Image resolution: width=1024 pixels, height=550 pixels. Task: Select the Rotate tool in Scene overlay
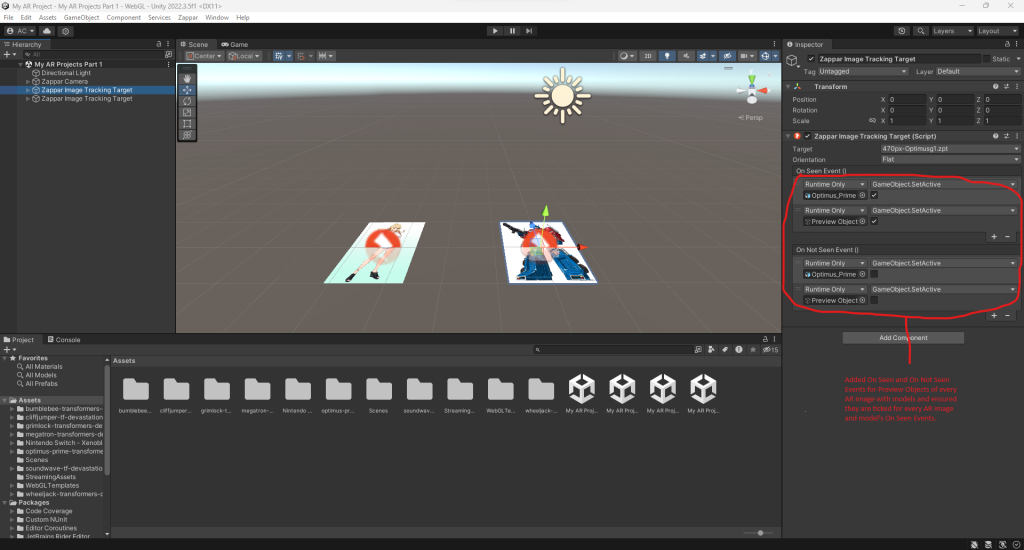(187, 101)
